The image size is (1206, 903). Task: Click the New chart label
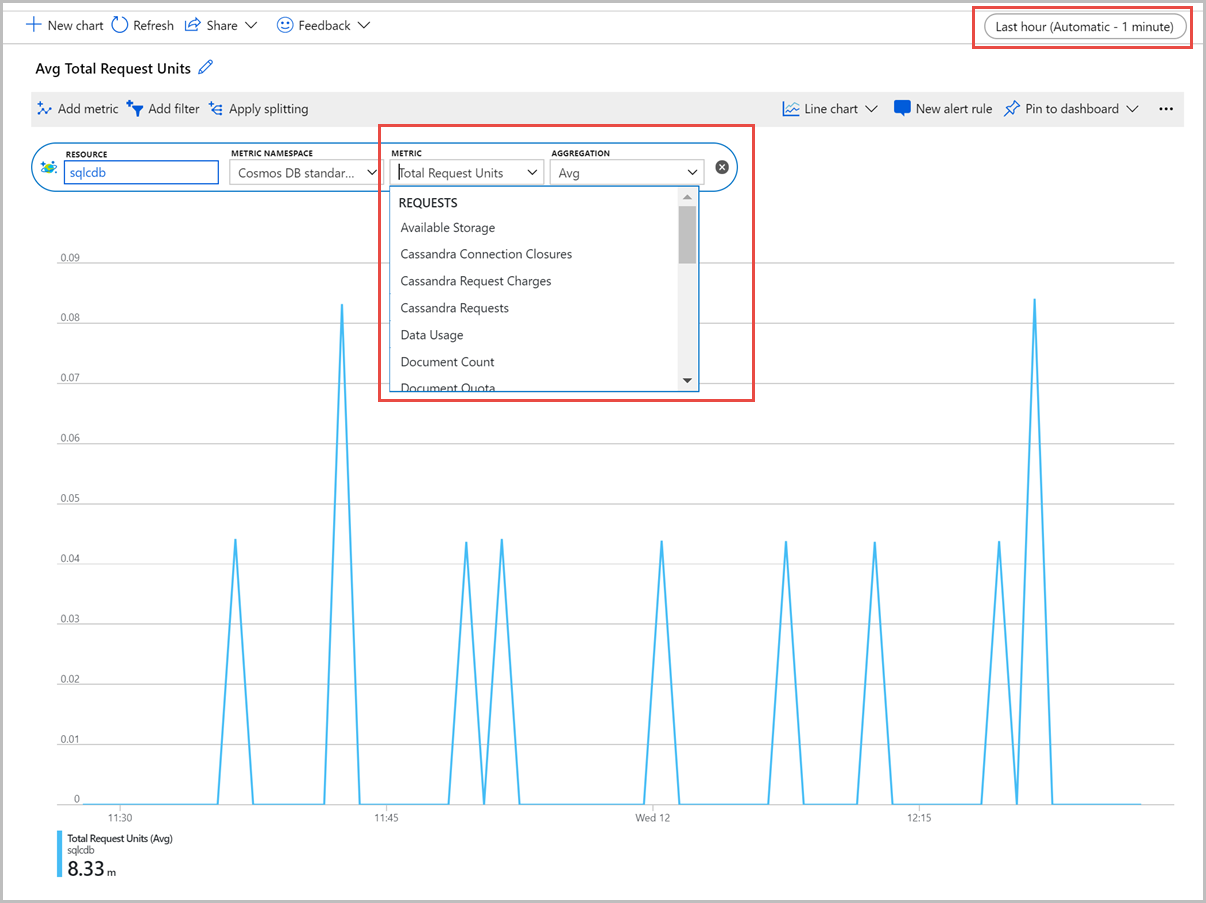click(x=76, y=25)
